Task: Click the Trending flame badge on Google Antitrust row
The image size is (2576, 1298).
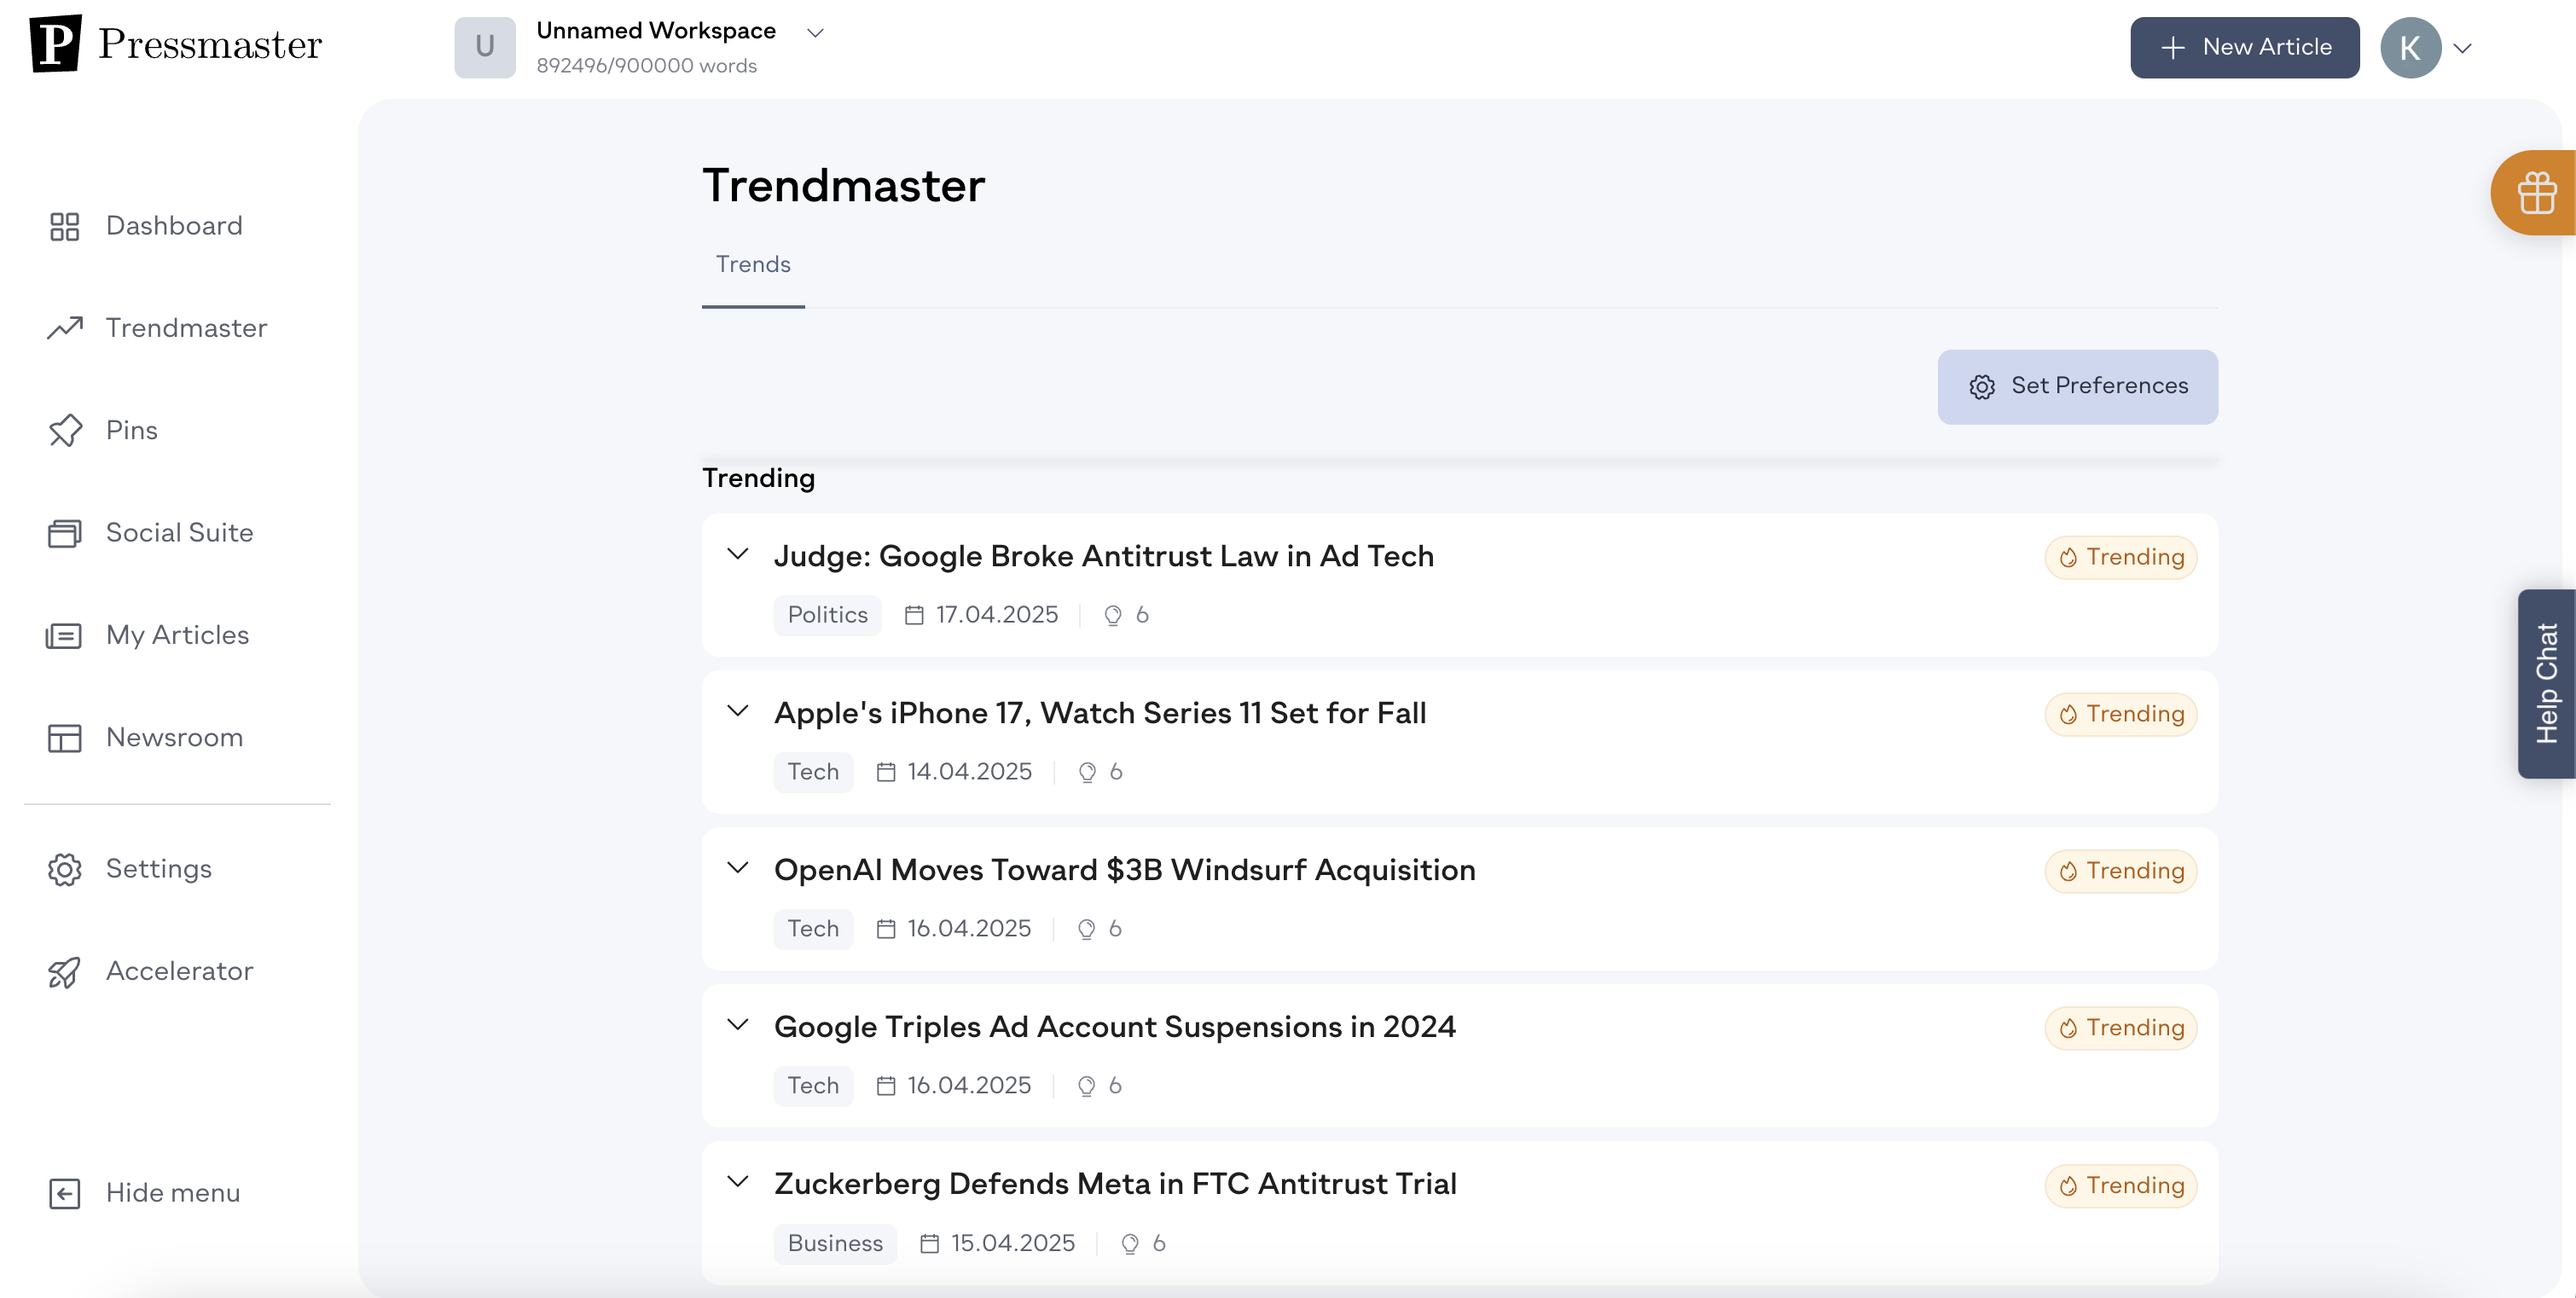Action: click(2121, 557)
